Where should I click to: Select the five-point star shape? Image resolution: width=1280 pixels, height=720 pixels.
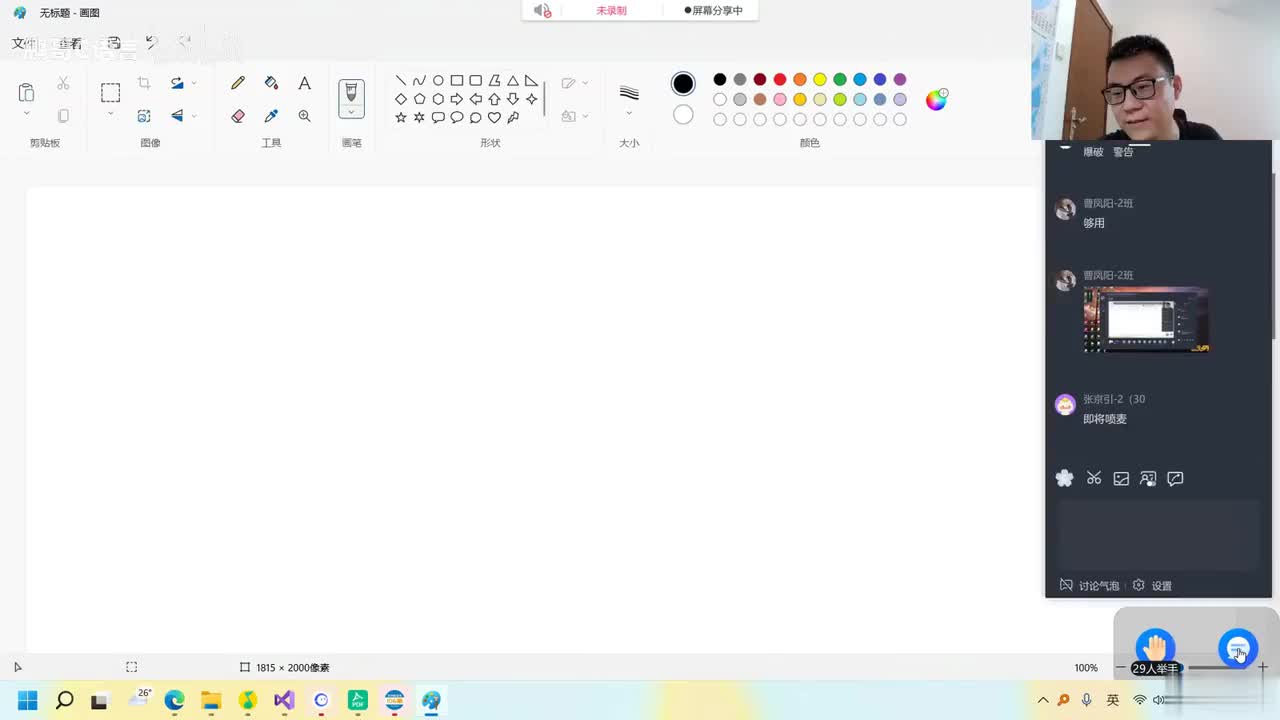point(401,117)
